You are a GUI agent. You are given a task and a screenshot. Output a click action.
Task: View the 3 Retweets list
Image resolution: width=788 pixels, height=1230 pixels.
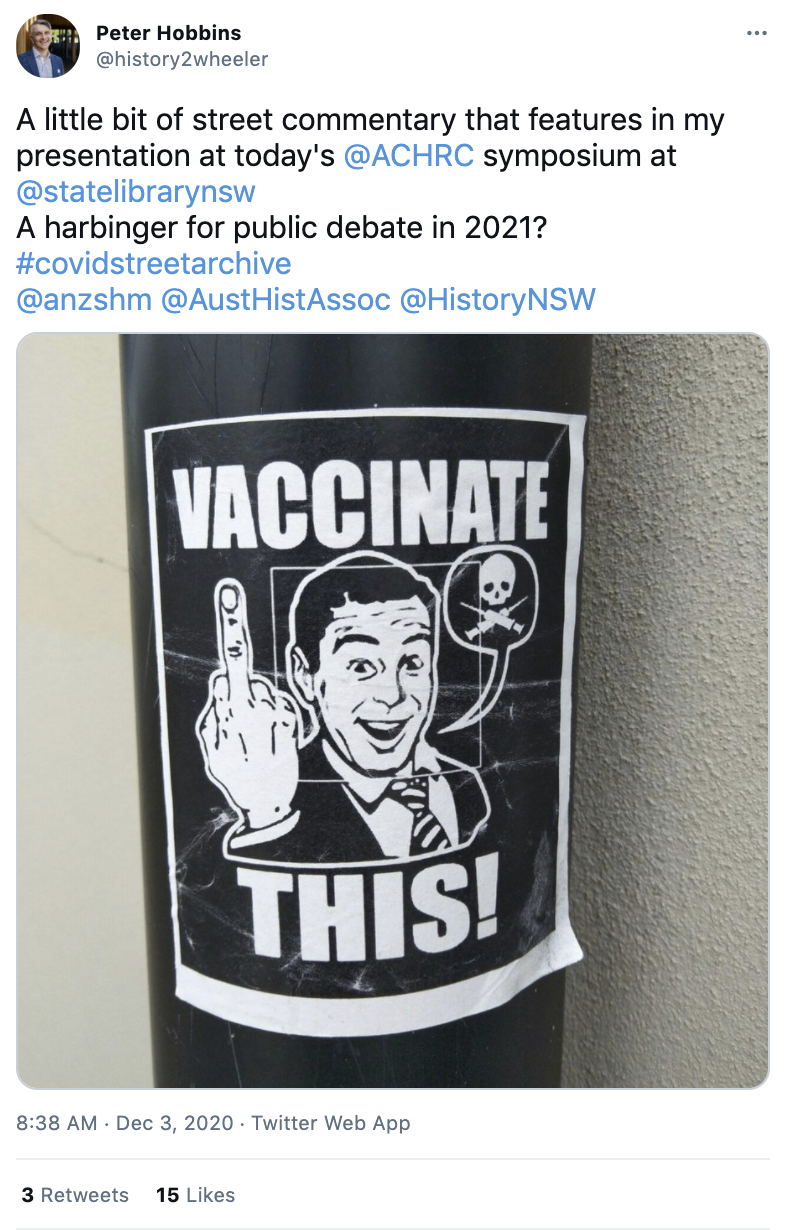(75, 1195)
